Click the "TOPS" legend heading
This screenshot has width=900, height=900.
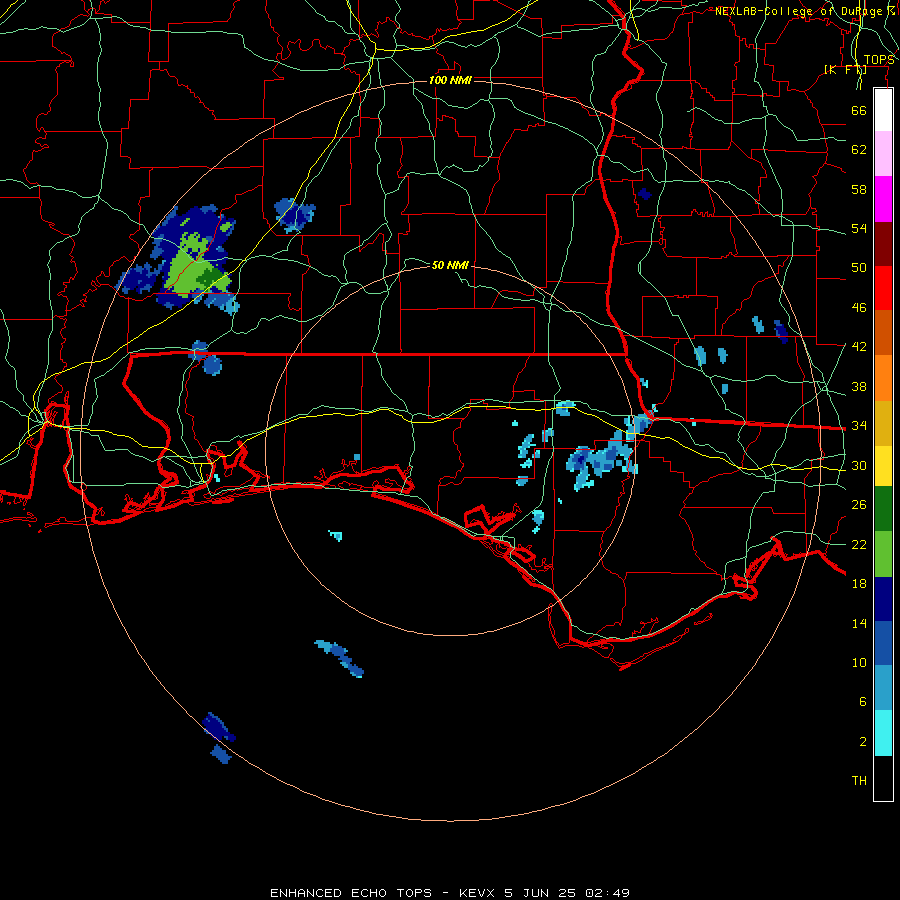pyautogui.click(x=879, y=60)
